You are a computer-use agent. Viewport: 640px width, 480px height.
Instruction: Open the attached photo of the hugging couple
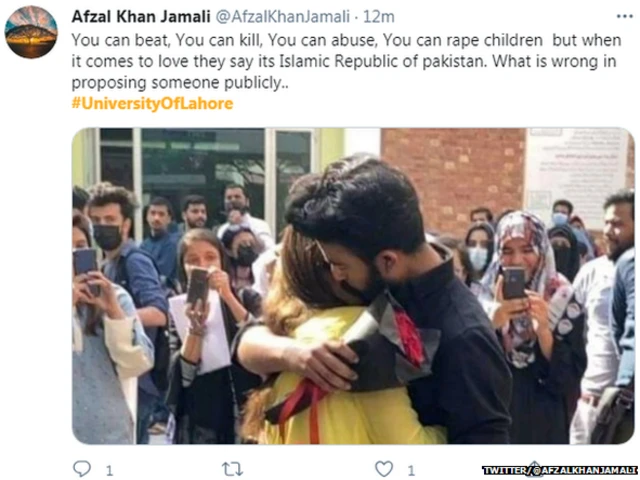click(x=353, y=286)
